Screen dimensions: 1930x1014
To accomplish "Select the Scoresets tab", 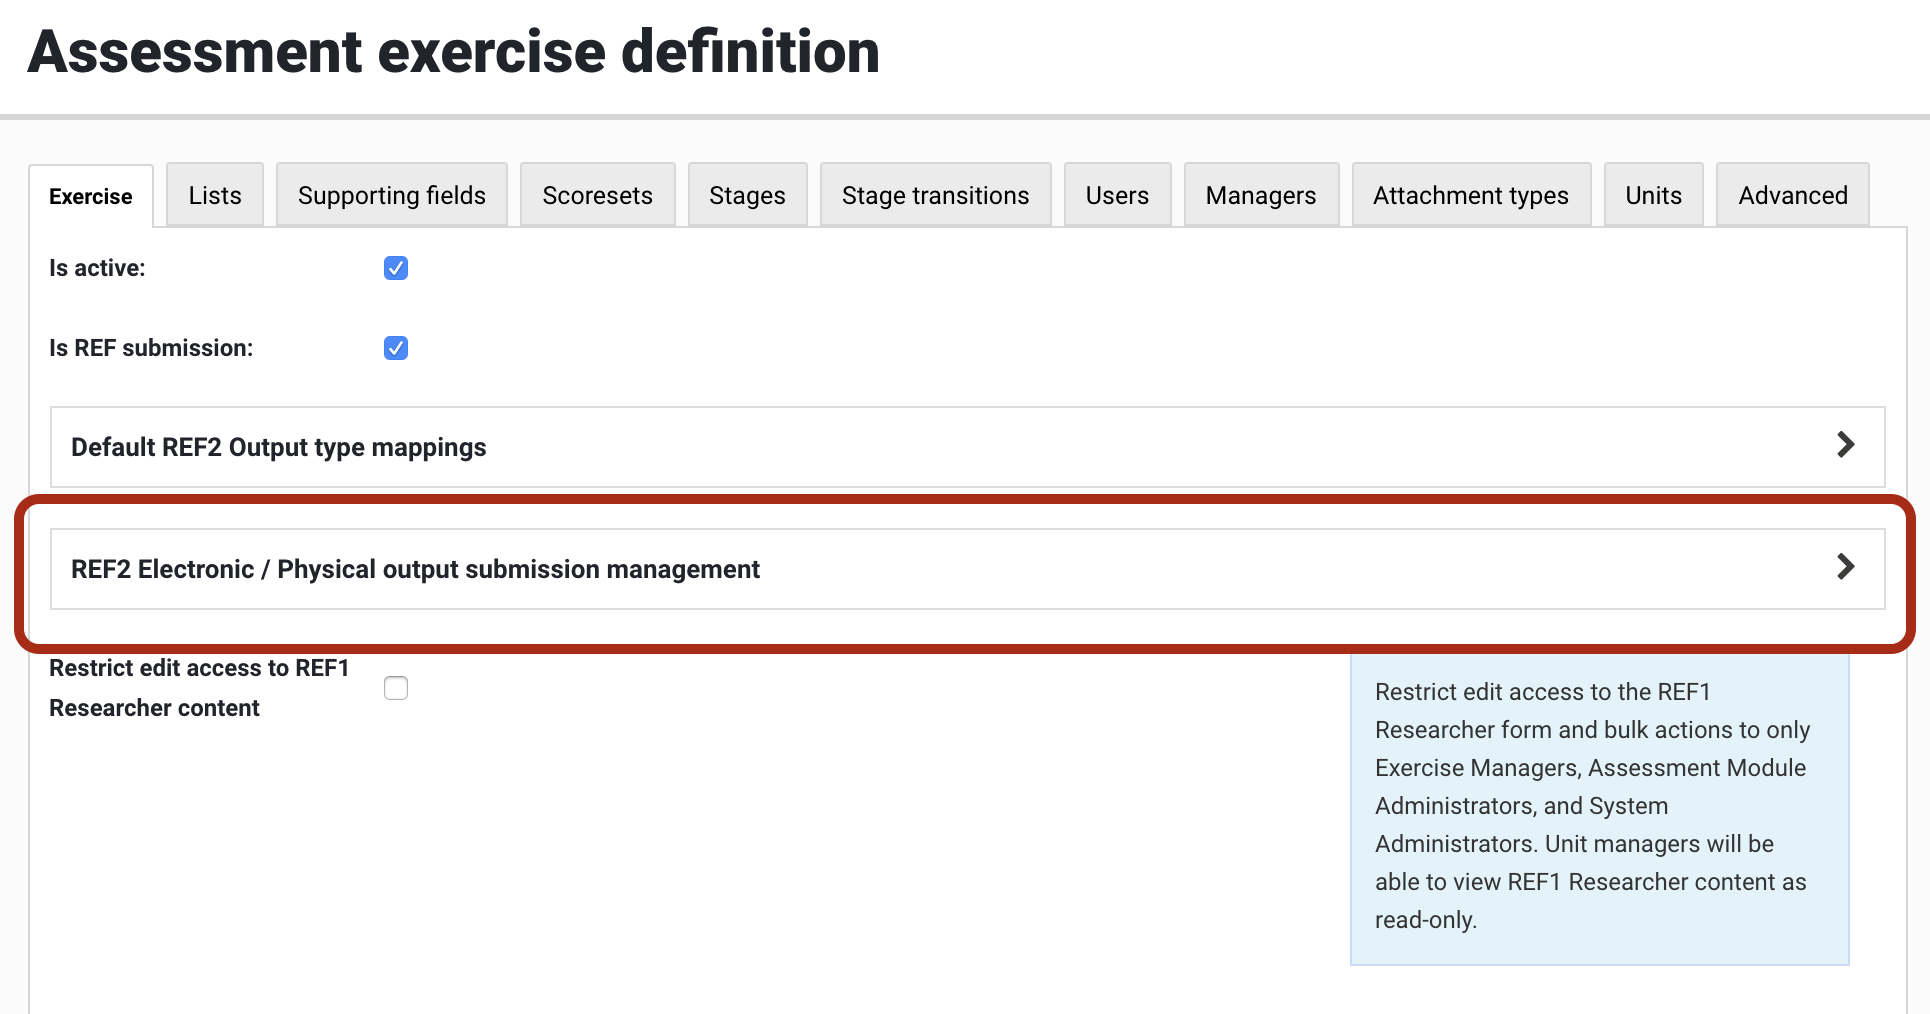I will coord(597,195).
